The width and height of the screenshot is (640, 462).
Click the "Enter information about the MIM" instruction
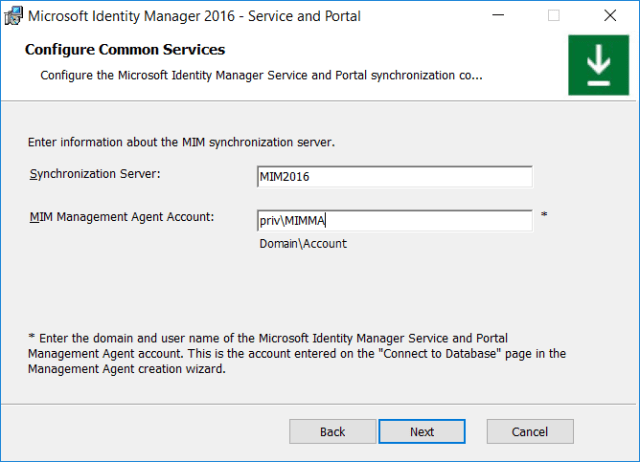pos(181,142)
